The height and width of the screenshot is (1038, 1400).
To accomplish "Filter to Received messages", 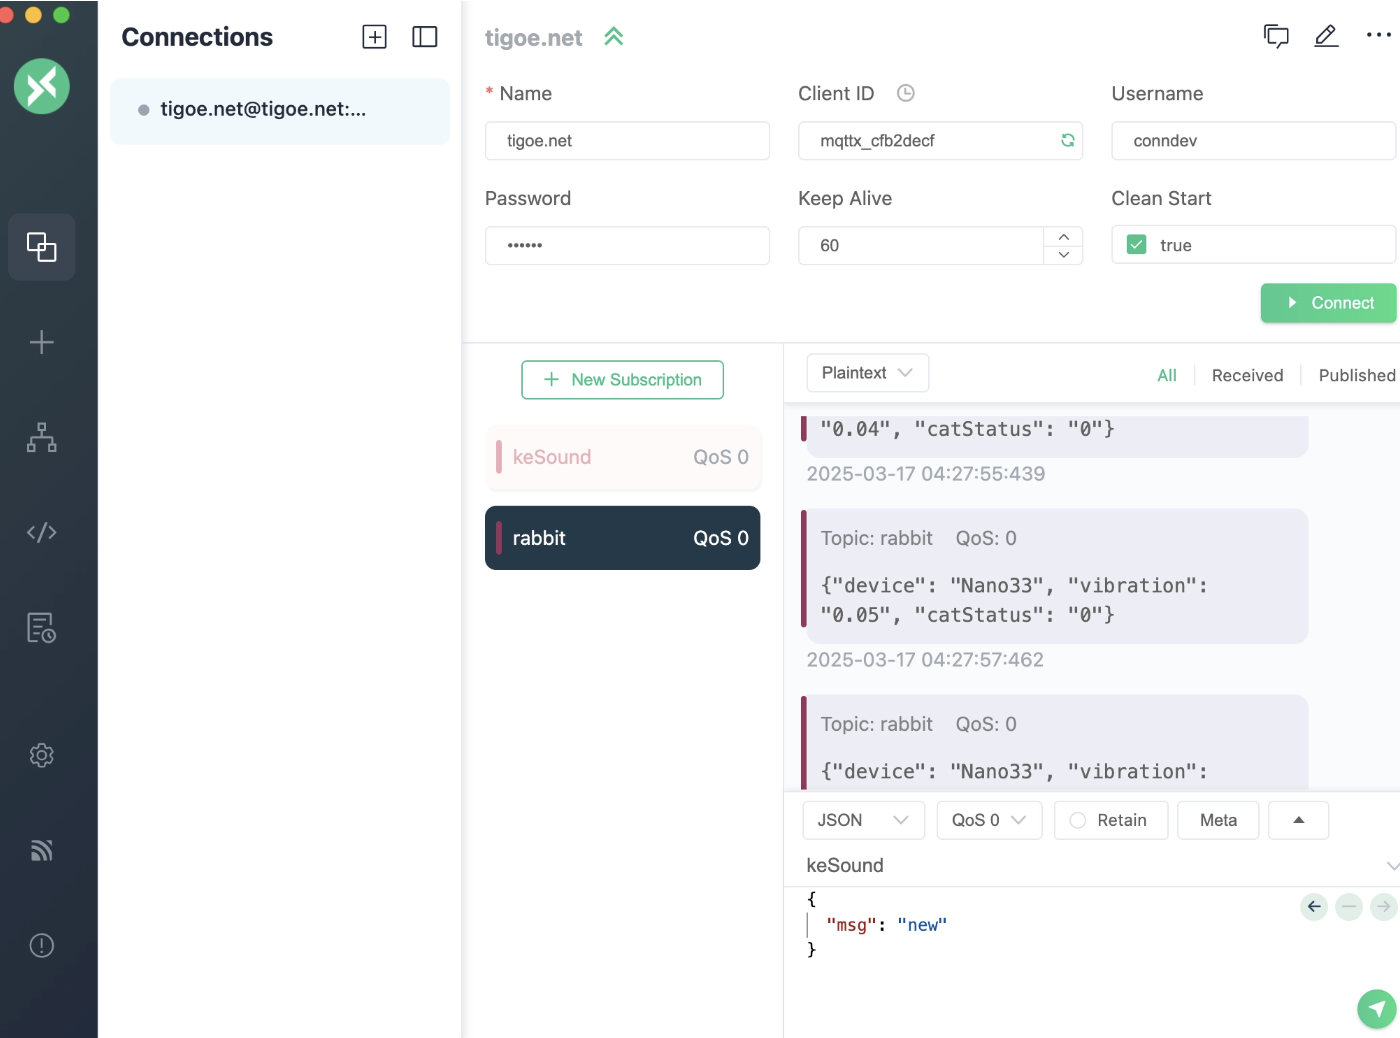I will coord(1247,375).
